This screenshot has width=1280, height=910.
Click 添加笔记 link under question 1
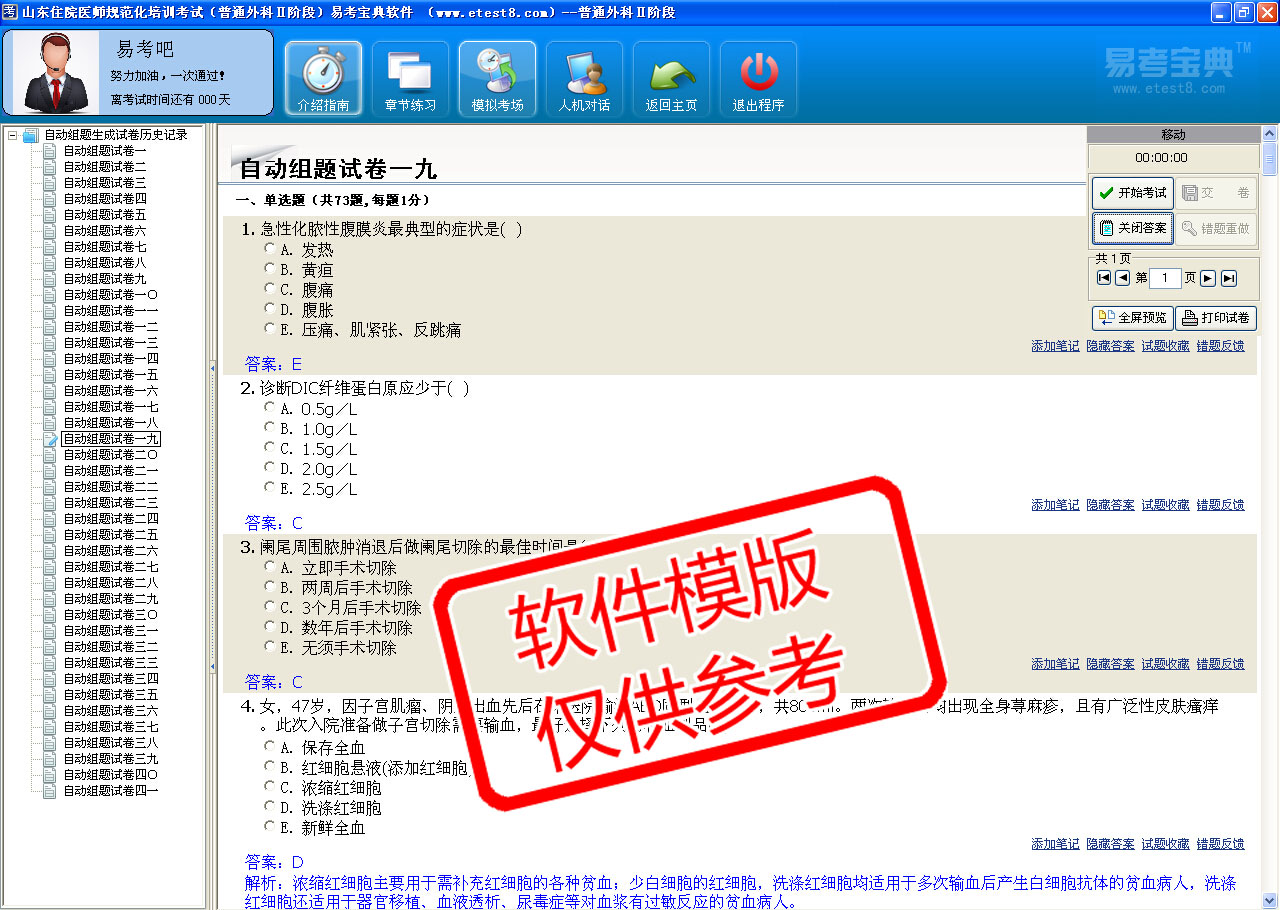coord(1055,346)
